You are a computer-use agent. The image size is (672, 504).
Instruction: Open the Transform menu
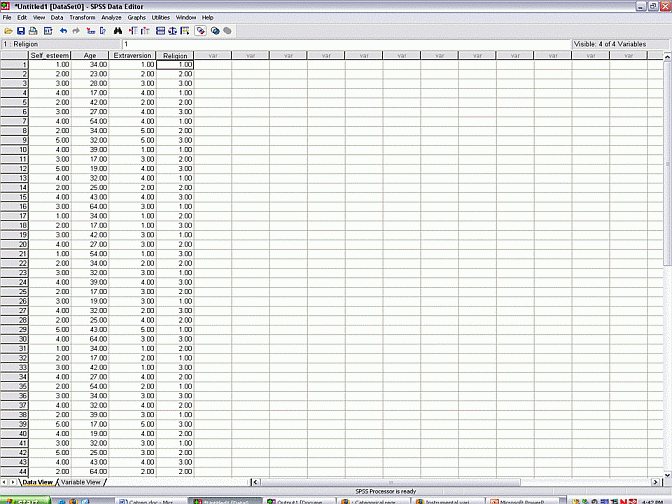point(82,18)
